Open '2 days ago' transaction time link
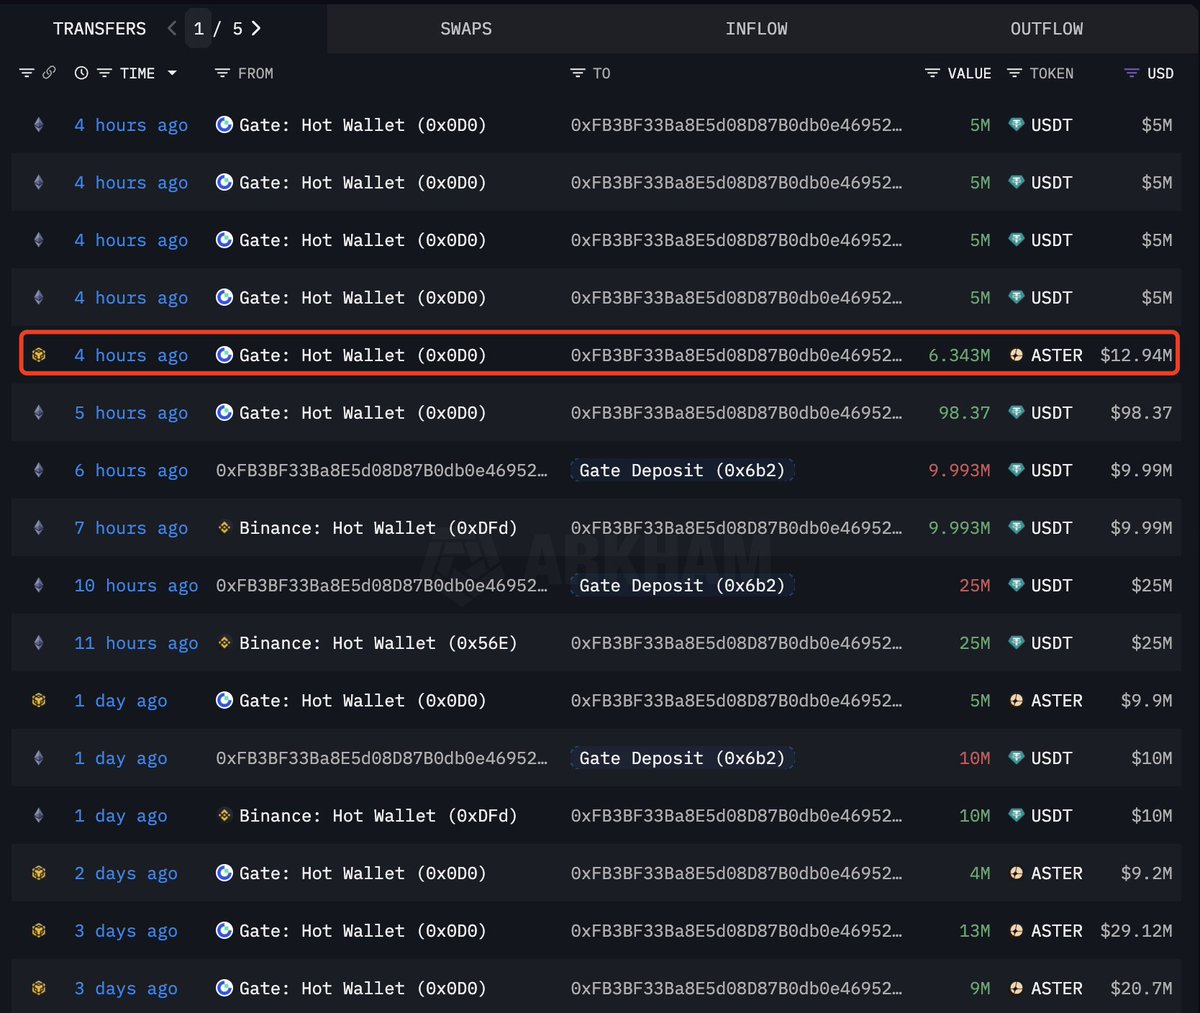1200x1013 pixels. pos(126,873)
